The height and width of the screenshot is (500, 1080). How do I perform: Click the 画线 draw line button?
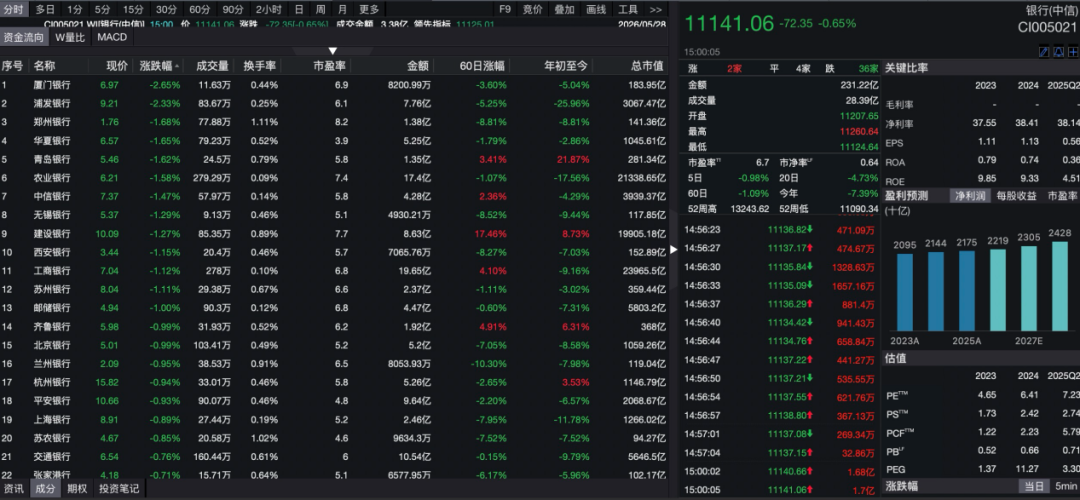596,10
